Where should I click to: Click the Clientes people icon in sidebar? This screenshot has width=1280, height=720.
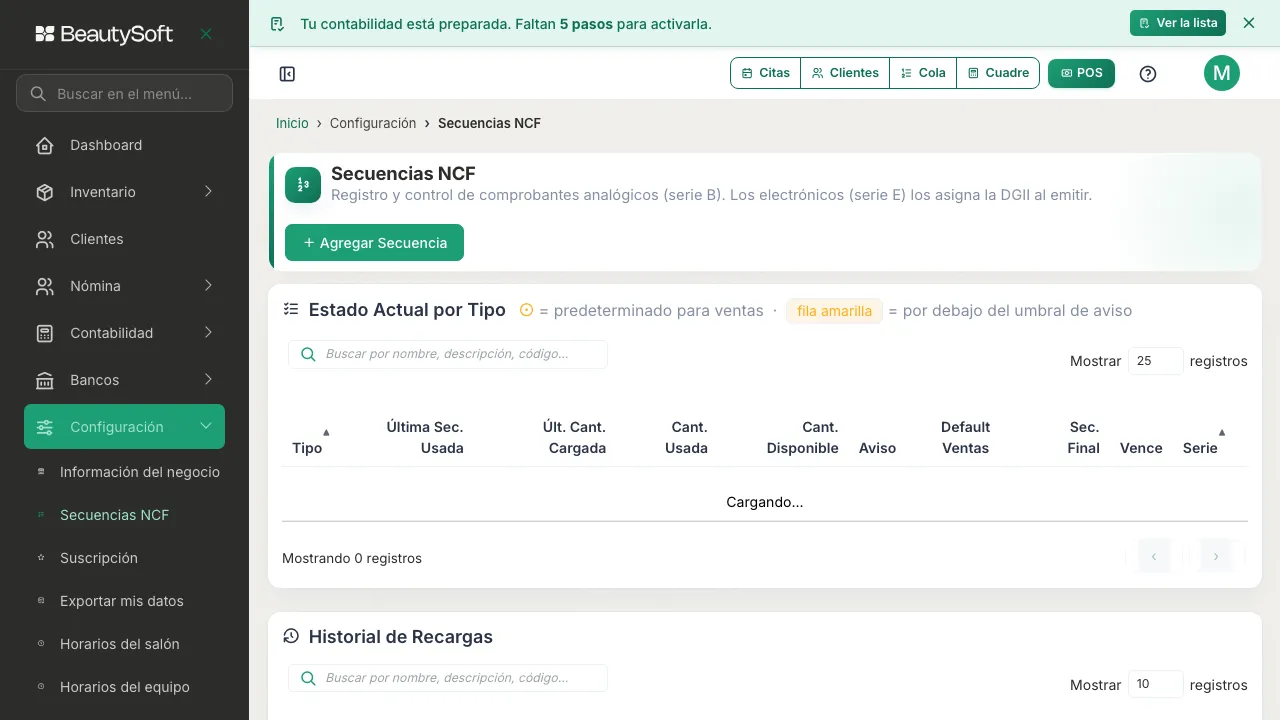[45, 239]
